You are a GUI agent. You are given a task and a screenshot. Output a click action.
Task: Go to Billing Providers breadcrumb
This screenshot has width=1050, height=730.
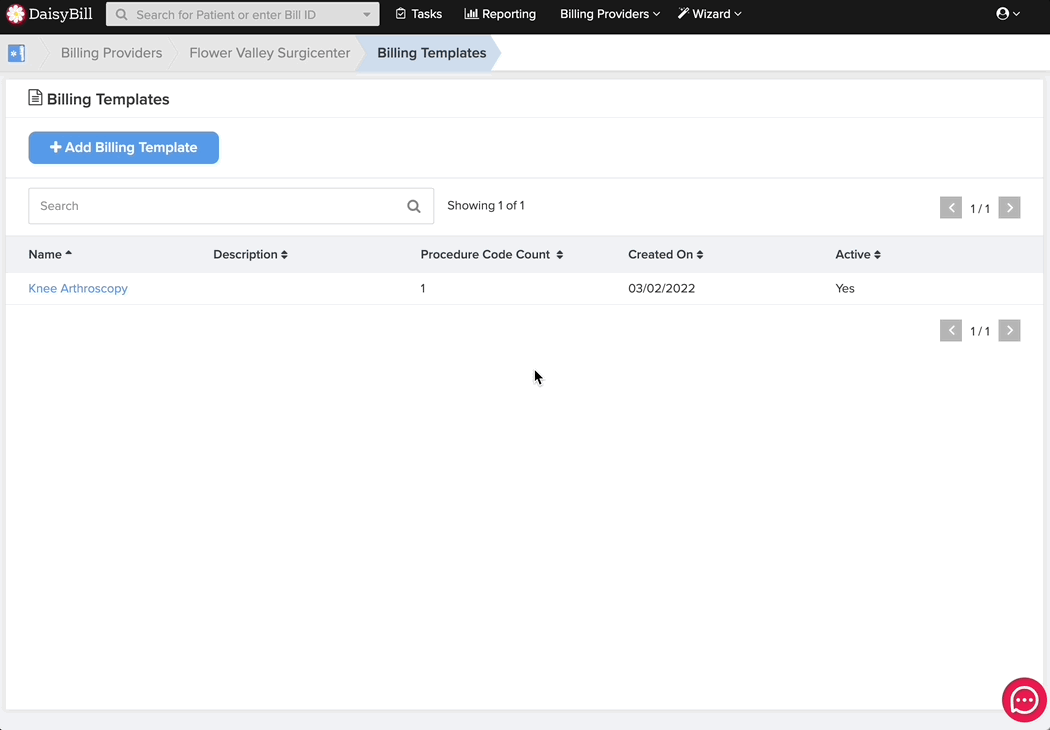point(111,53)
